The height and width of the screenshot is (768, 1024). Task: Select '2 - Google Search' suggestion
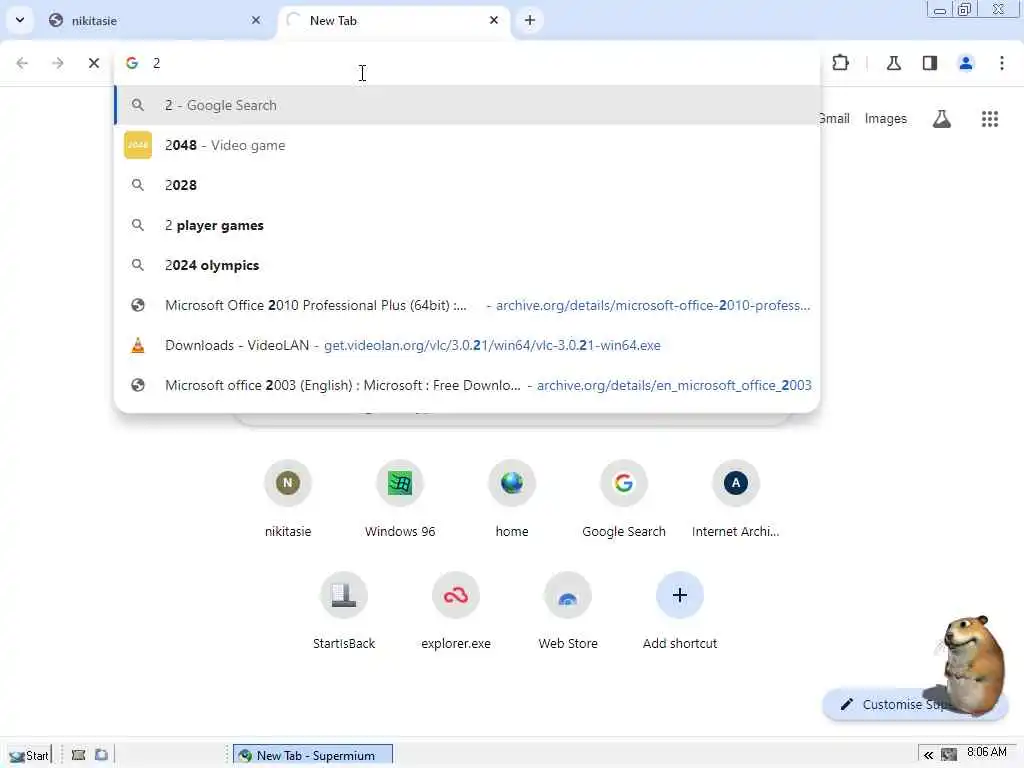pos(467,105)
